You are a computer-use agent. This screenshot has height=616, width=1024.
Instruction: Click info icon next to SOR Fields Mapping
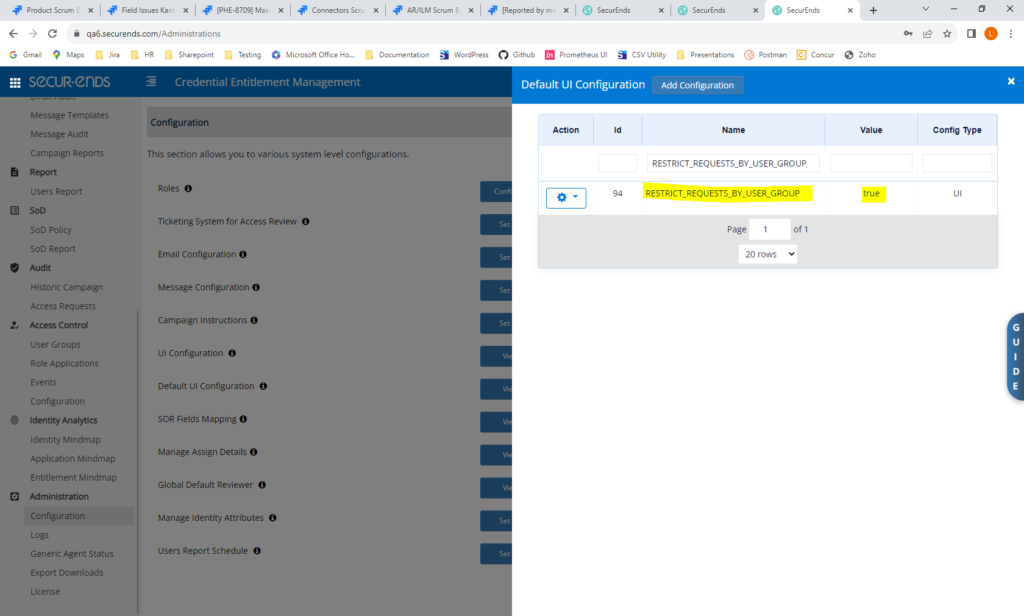pos(243,419)
